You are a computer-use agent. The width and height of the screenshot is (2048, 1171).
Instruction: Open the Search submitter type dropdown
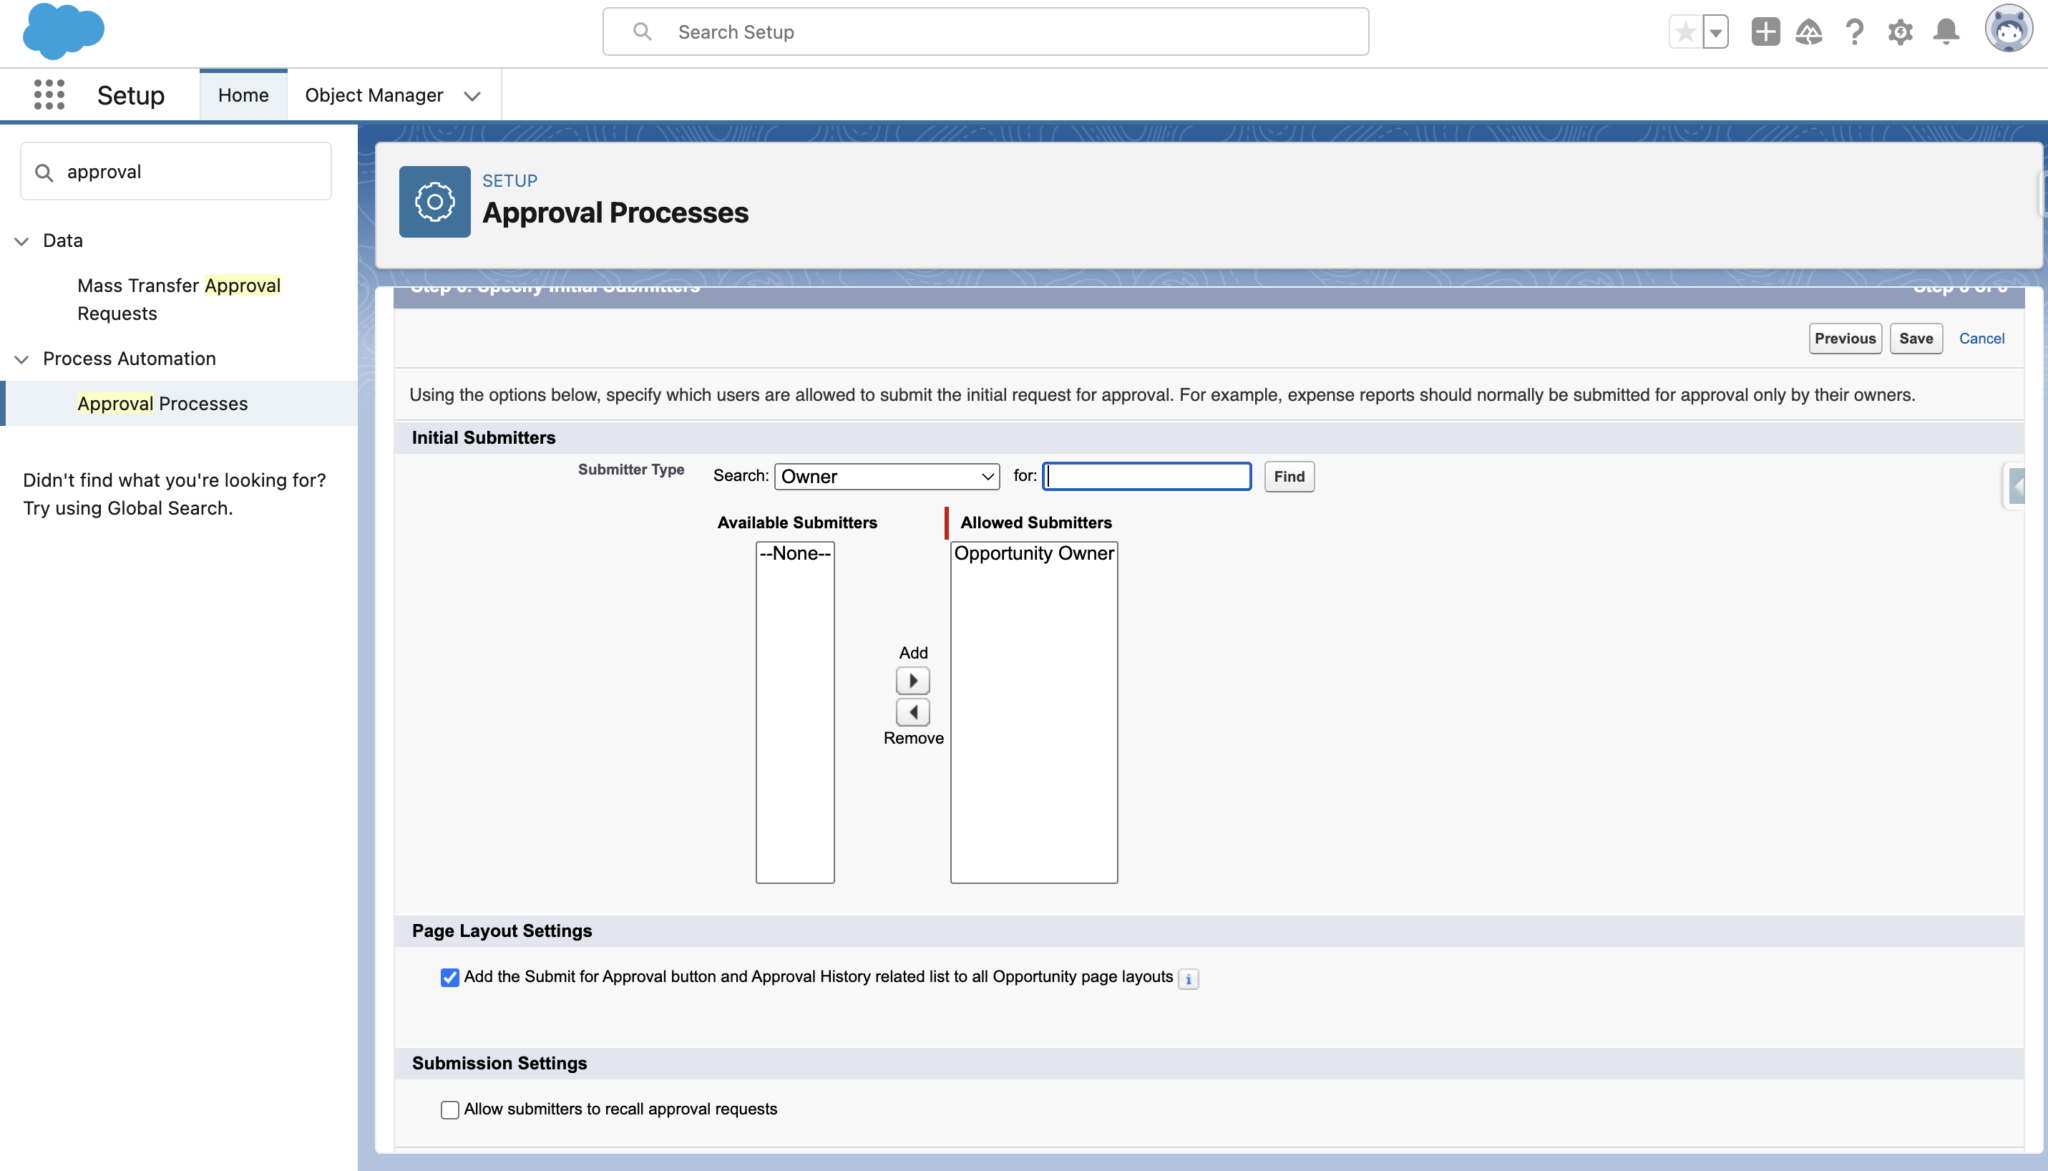pyautogui.click(x=886, y=476)
